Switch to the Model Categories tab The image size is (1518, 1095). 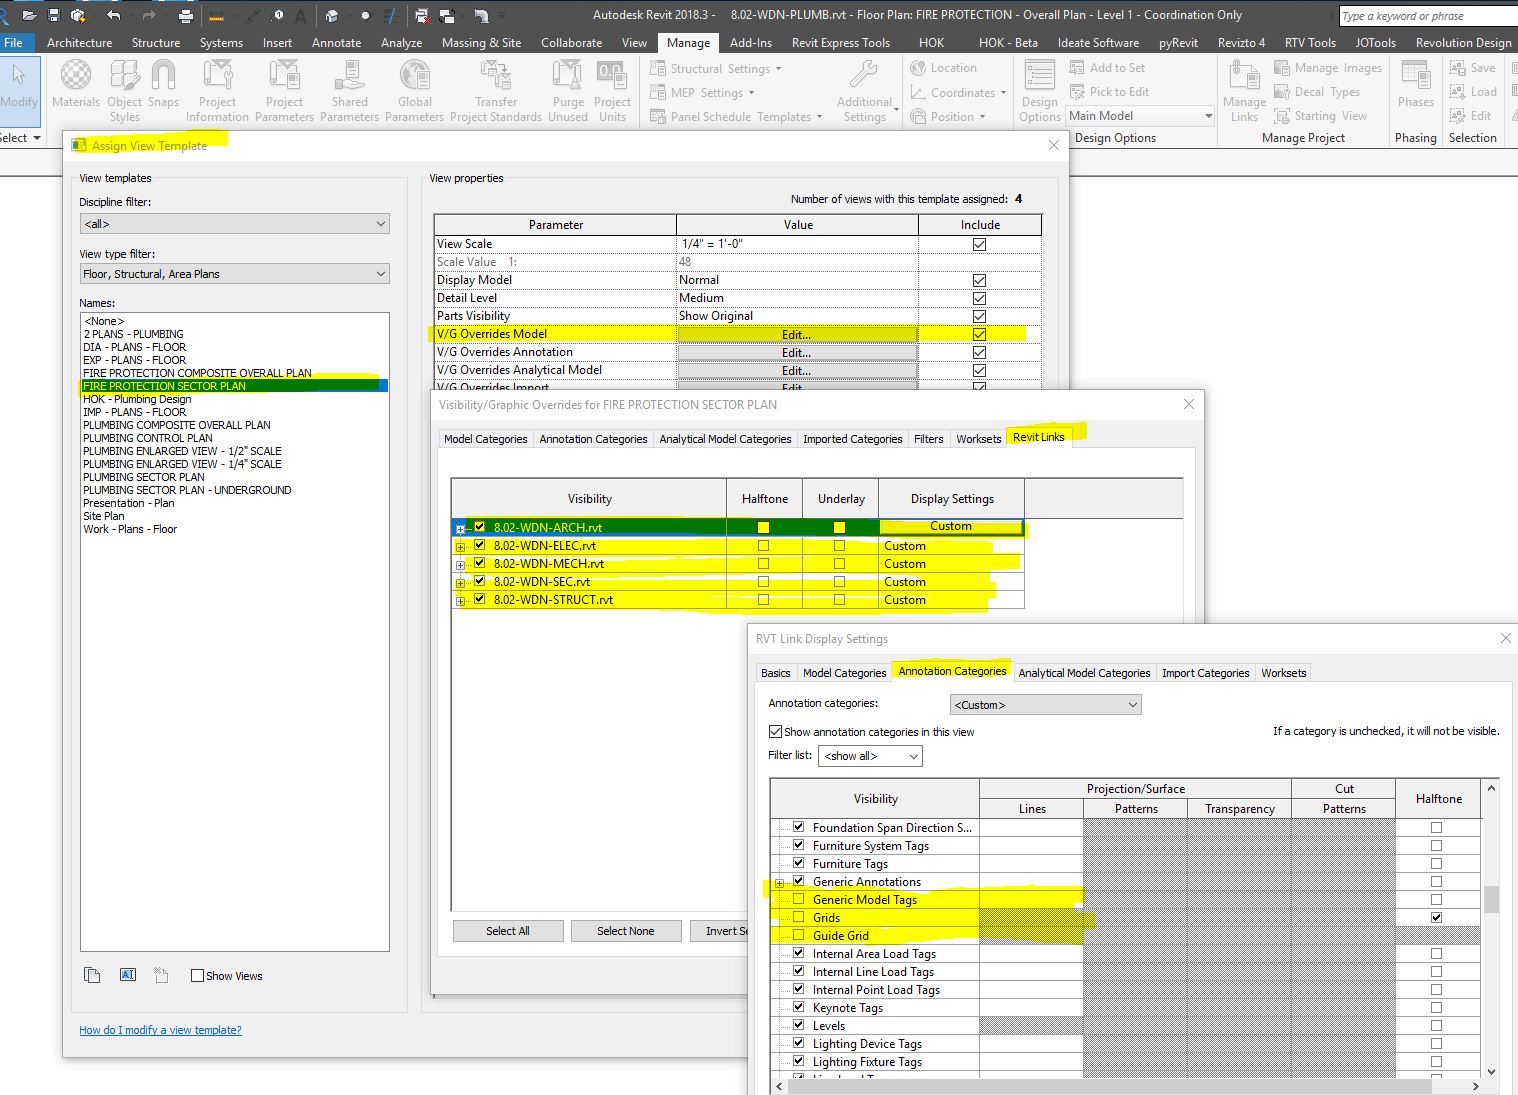point(486,438)
